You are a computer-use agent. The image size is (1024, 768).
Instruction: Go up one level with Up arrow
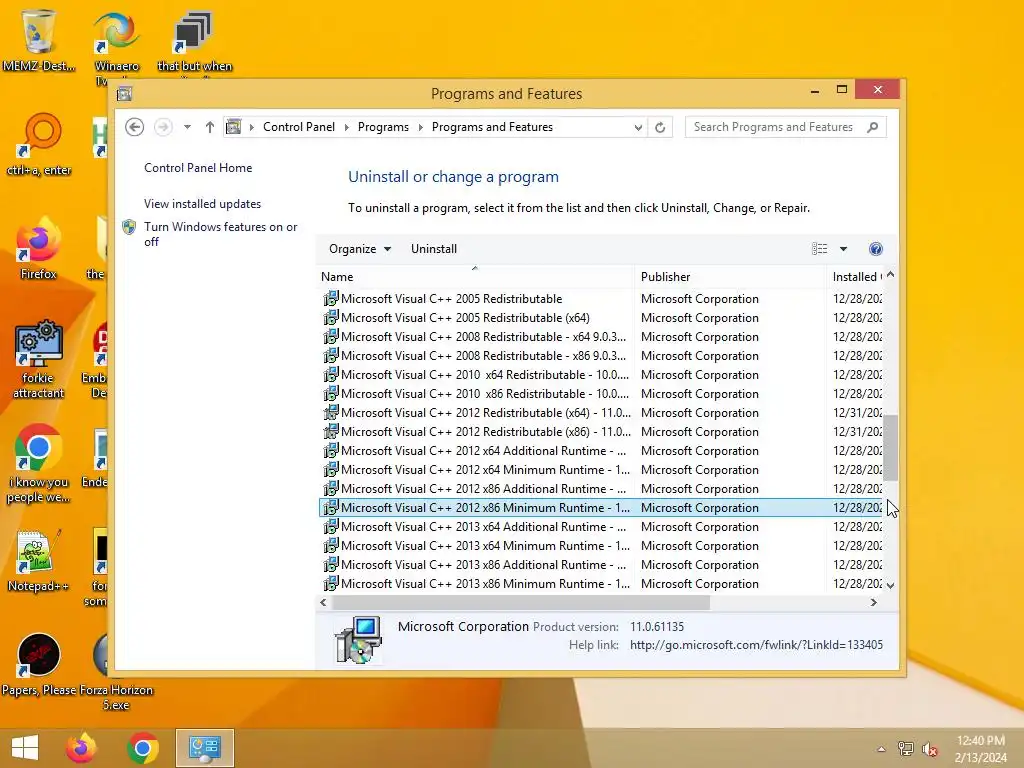[x=210, y=127]
